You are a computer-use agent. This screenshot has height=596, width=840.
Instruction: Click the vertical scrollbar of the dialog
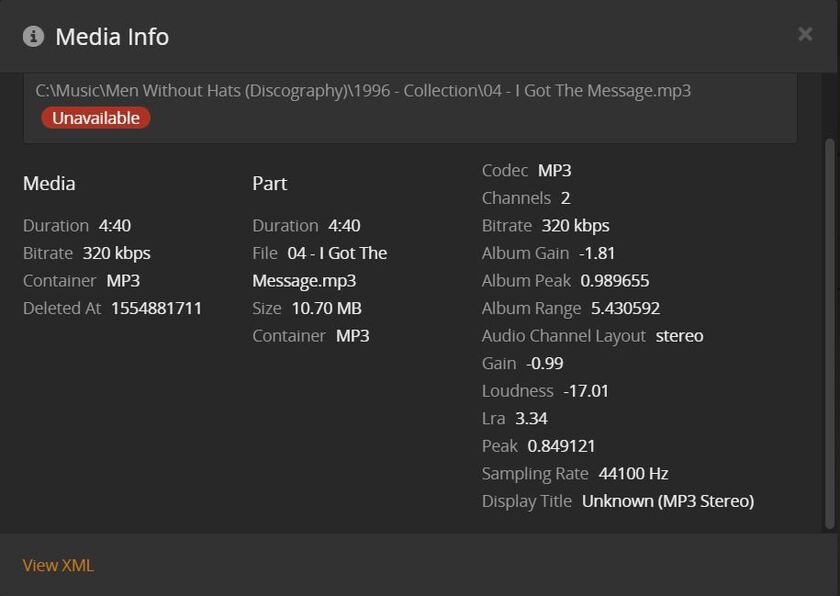point(829,330)
